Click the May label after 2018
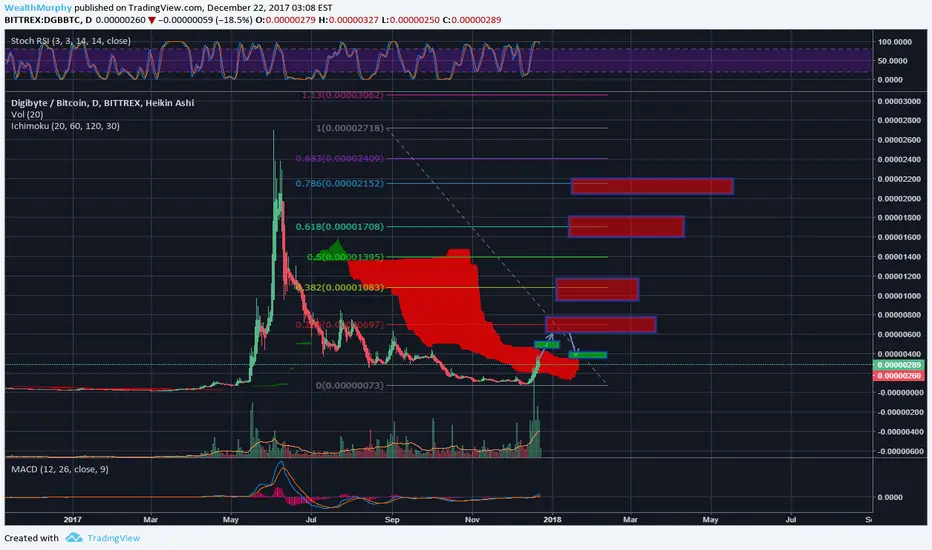This screenshot has height=550, width=932. pos(710,520)
